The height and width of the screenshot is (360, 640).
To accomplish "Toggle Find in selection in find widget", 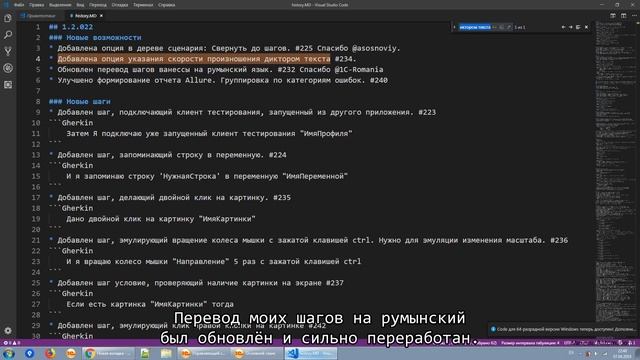I will pos(578,27).
